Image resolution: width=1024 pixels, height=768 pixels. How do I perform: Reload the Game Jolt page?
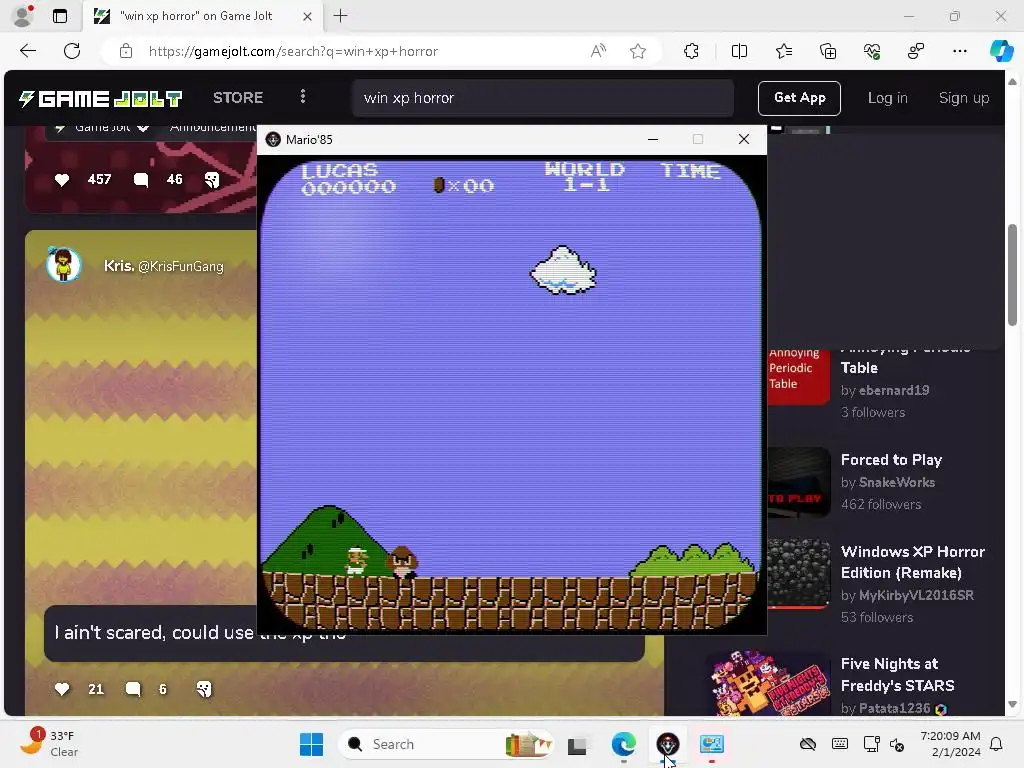point(72,51)
